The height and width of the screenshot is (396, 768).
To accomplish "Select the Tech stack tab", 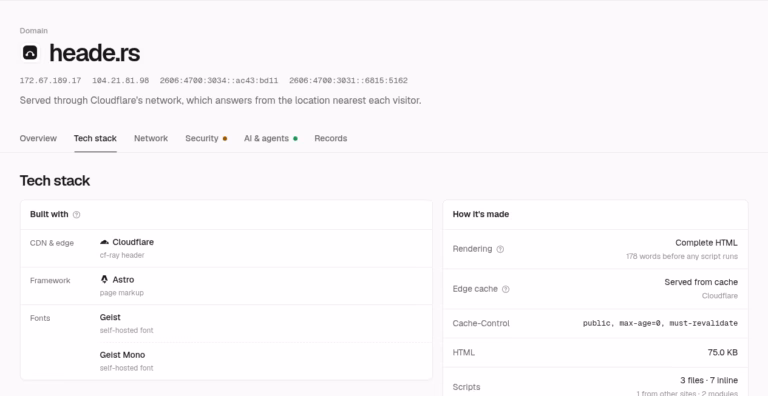I will 95,138.
